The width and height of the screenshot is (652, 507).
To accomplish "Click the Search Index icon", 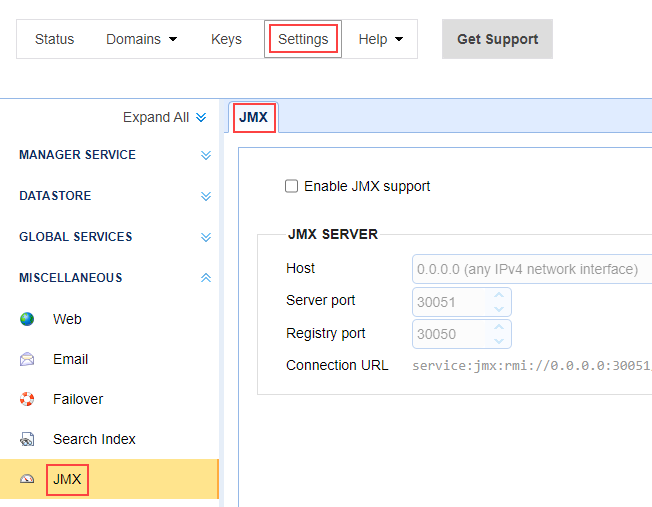I will coord(28,439).
